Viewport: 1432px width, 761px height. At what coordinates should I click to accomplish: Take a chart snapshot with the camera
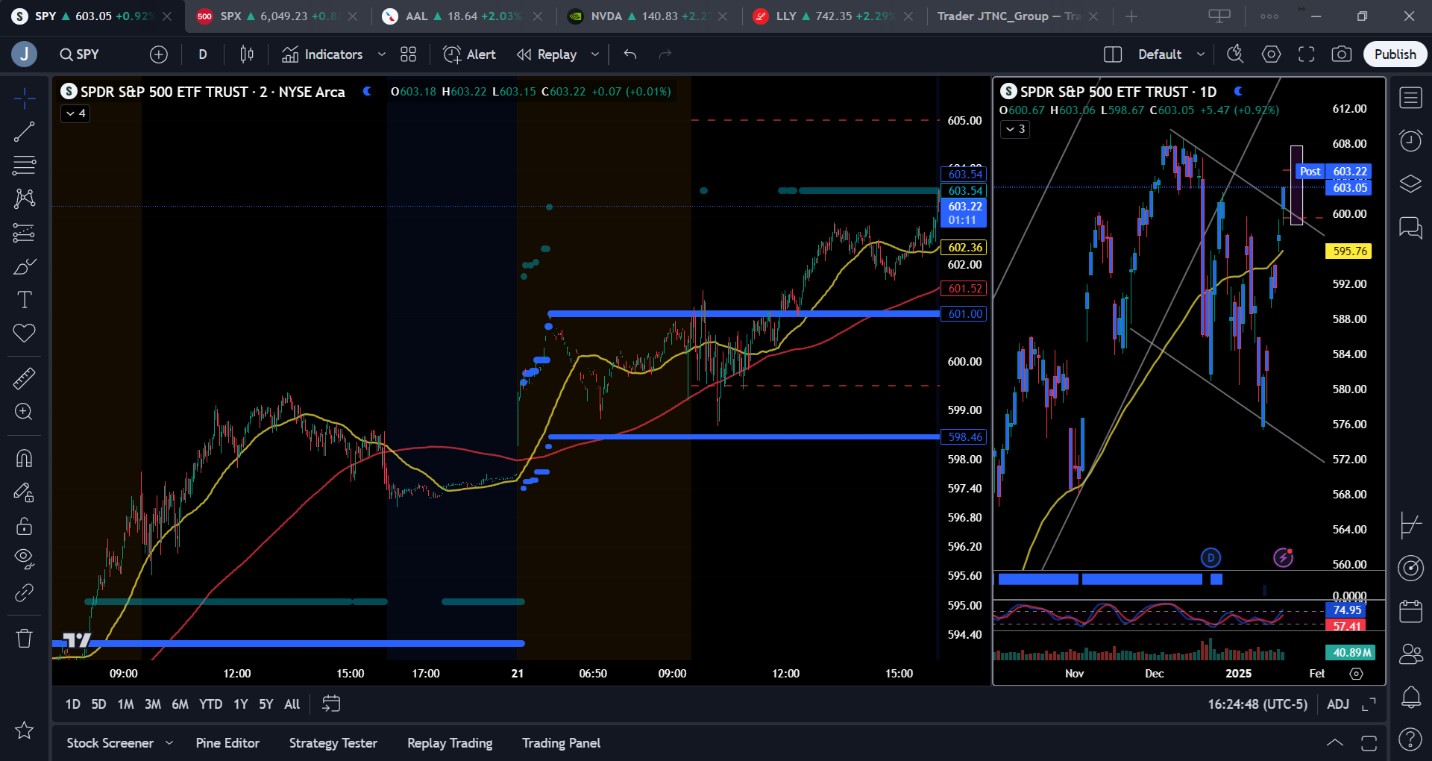tap(1342, 54)
